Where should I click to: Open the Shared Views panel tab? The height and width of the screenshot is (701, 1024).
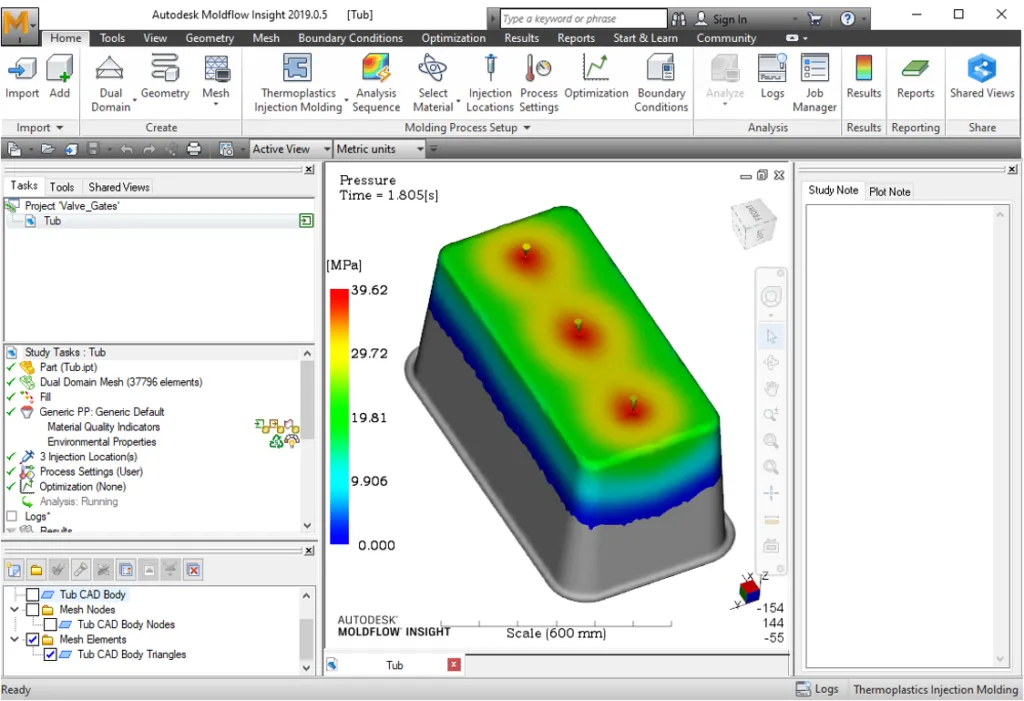pyautogui.click(x=119, y=187)
